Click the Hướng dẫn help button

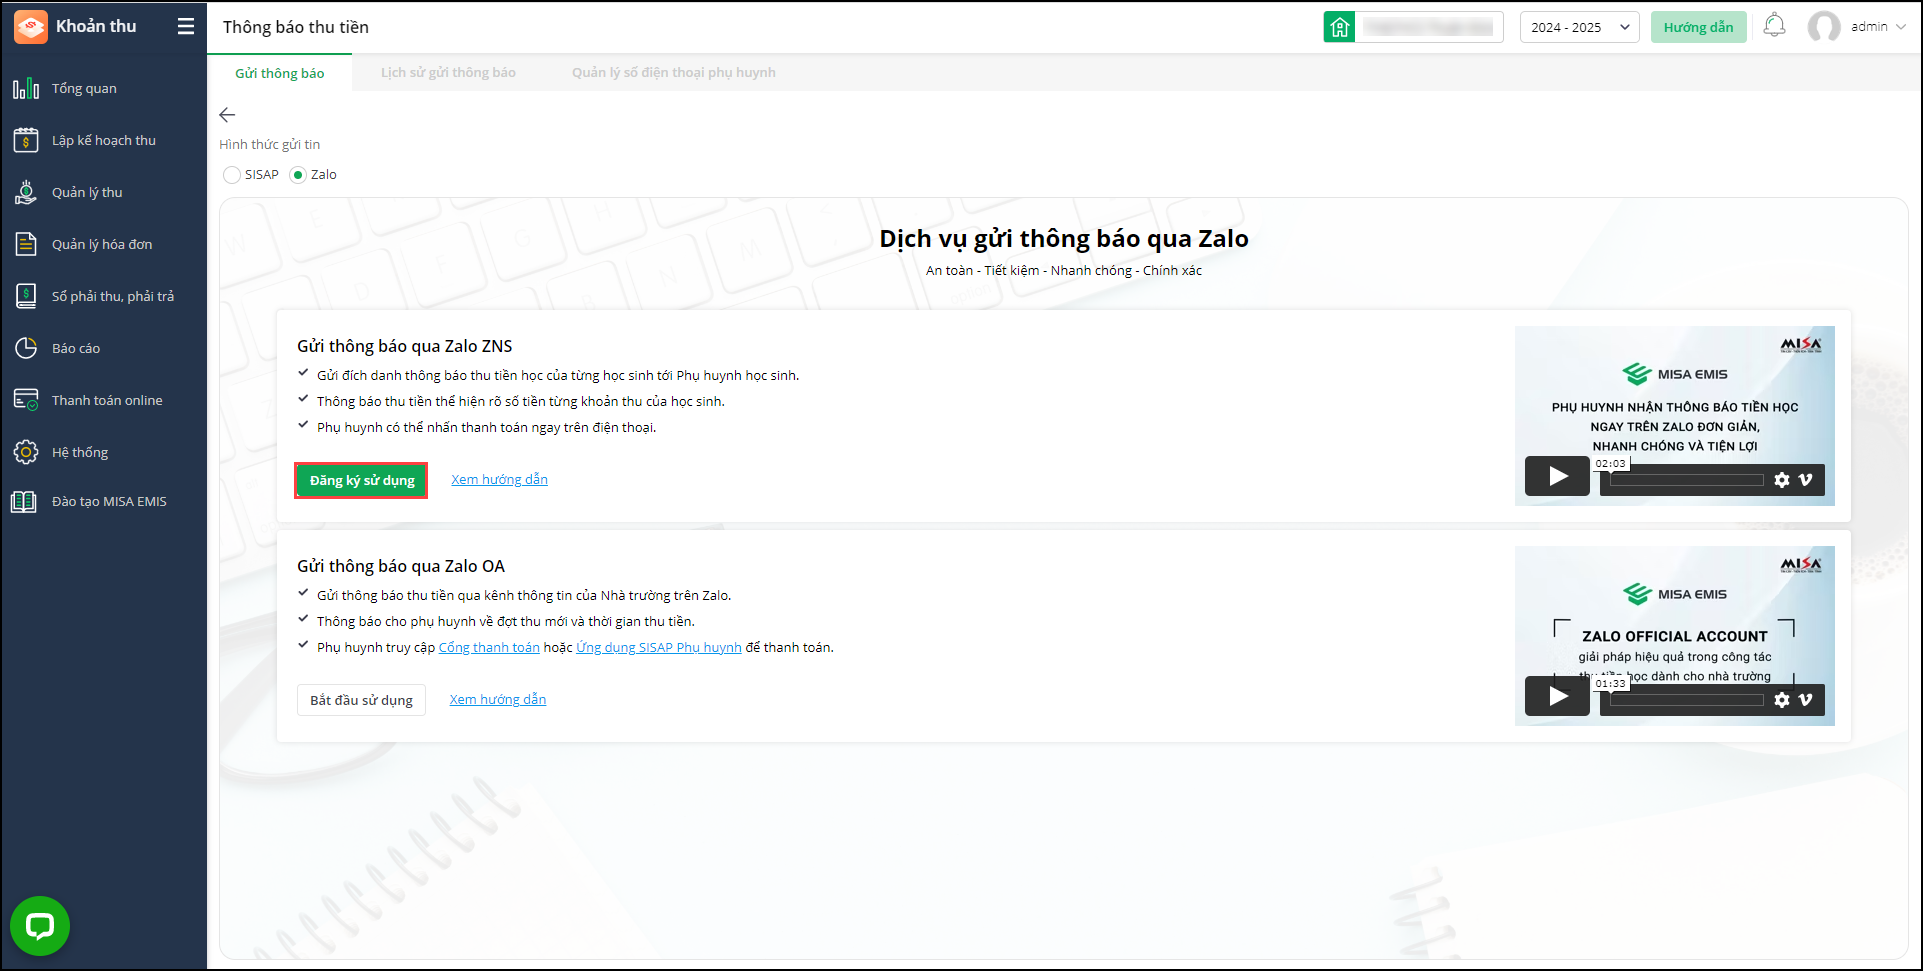1698,27
